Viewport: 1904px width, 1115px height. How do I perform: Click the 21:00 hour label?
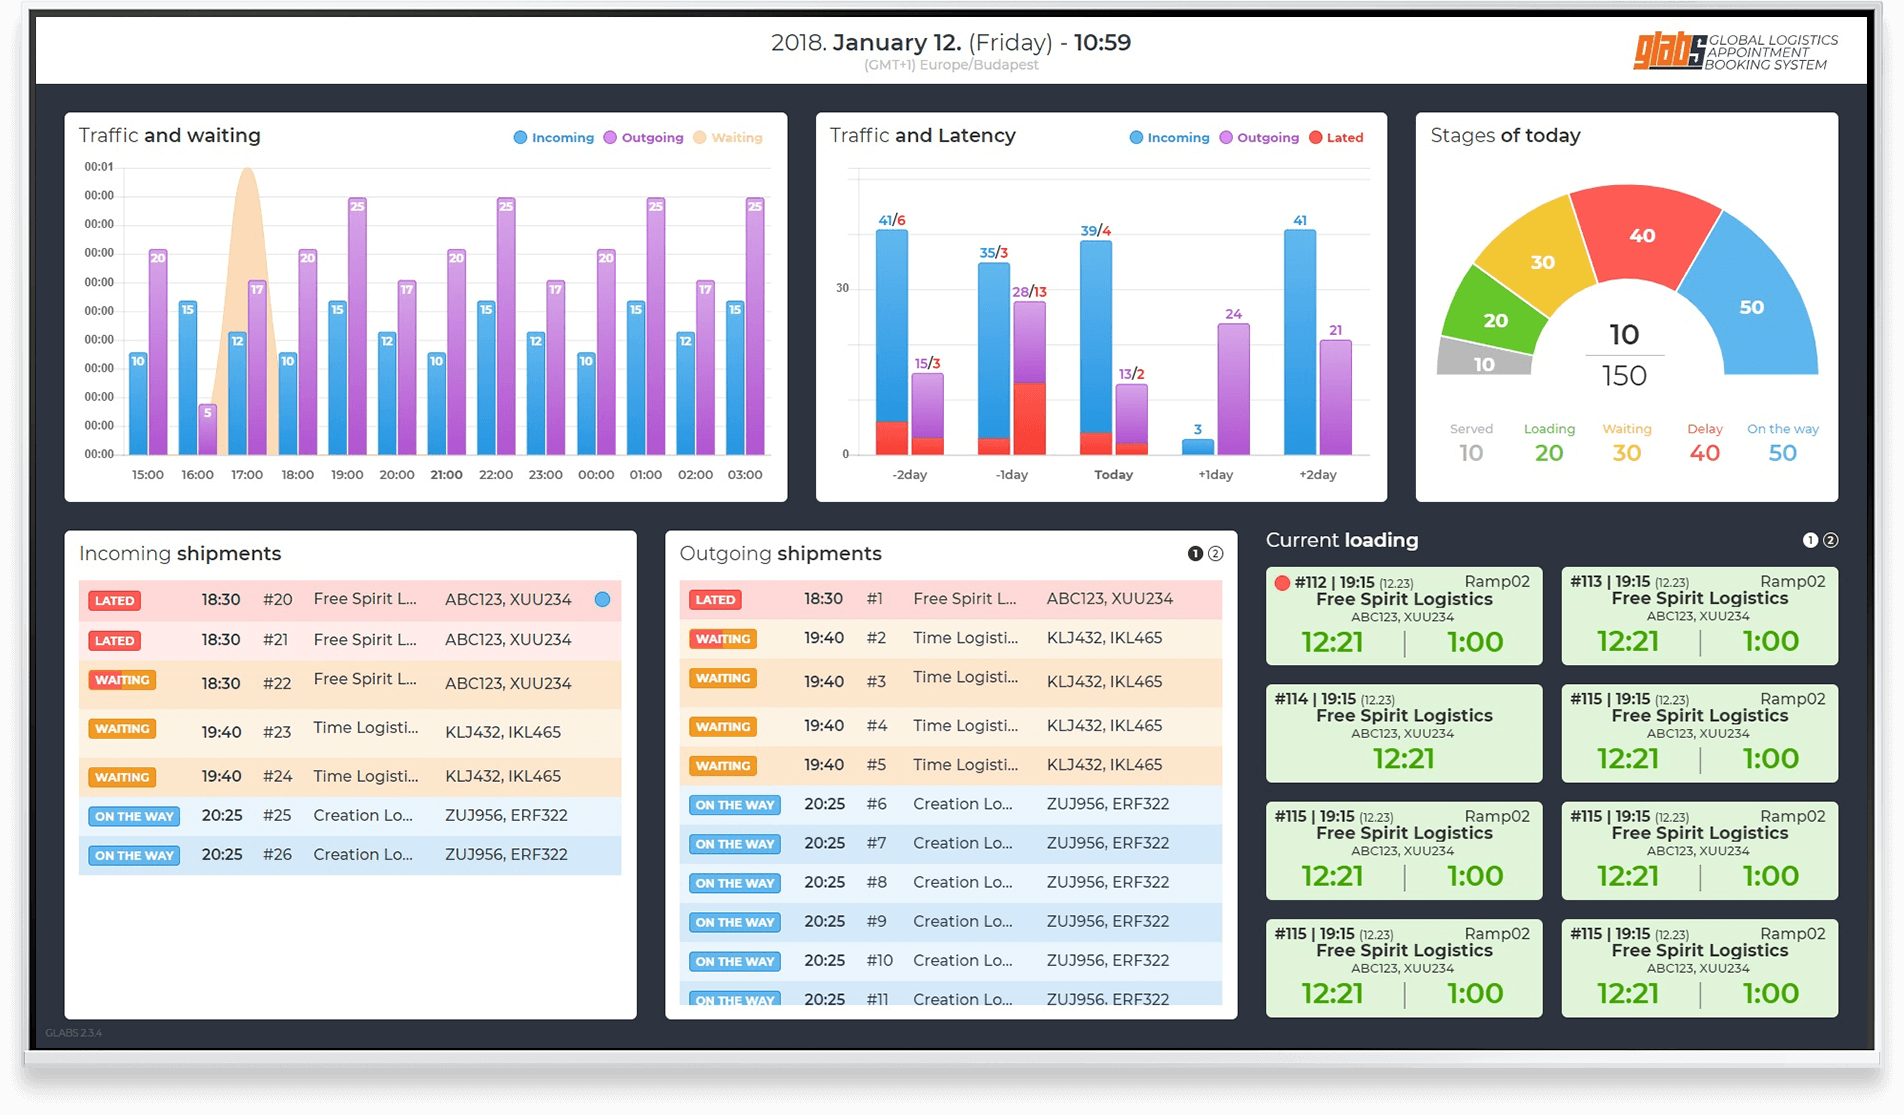click(x=446, y=475)
